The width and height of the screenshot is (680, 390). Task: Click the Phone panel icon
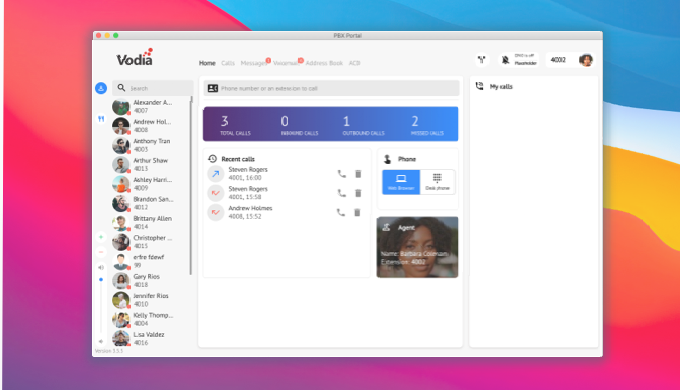coord(387,159)
